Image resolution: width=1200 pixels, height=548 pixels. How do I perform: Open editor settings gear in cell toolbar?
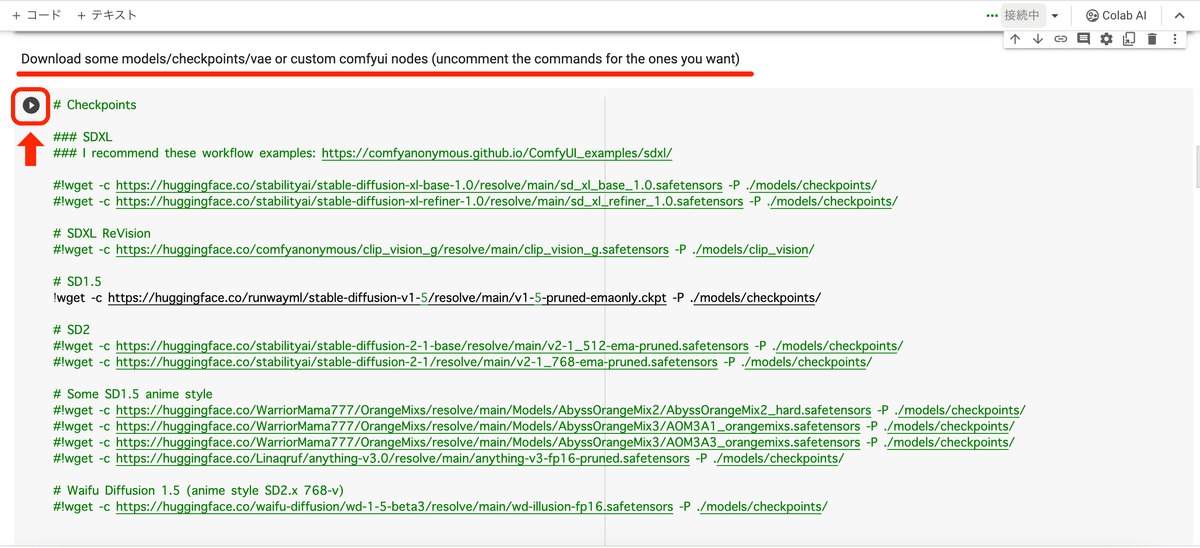[1106, 39]
